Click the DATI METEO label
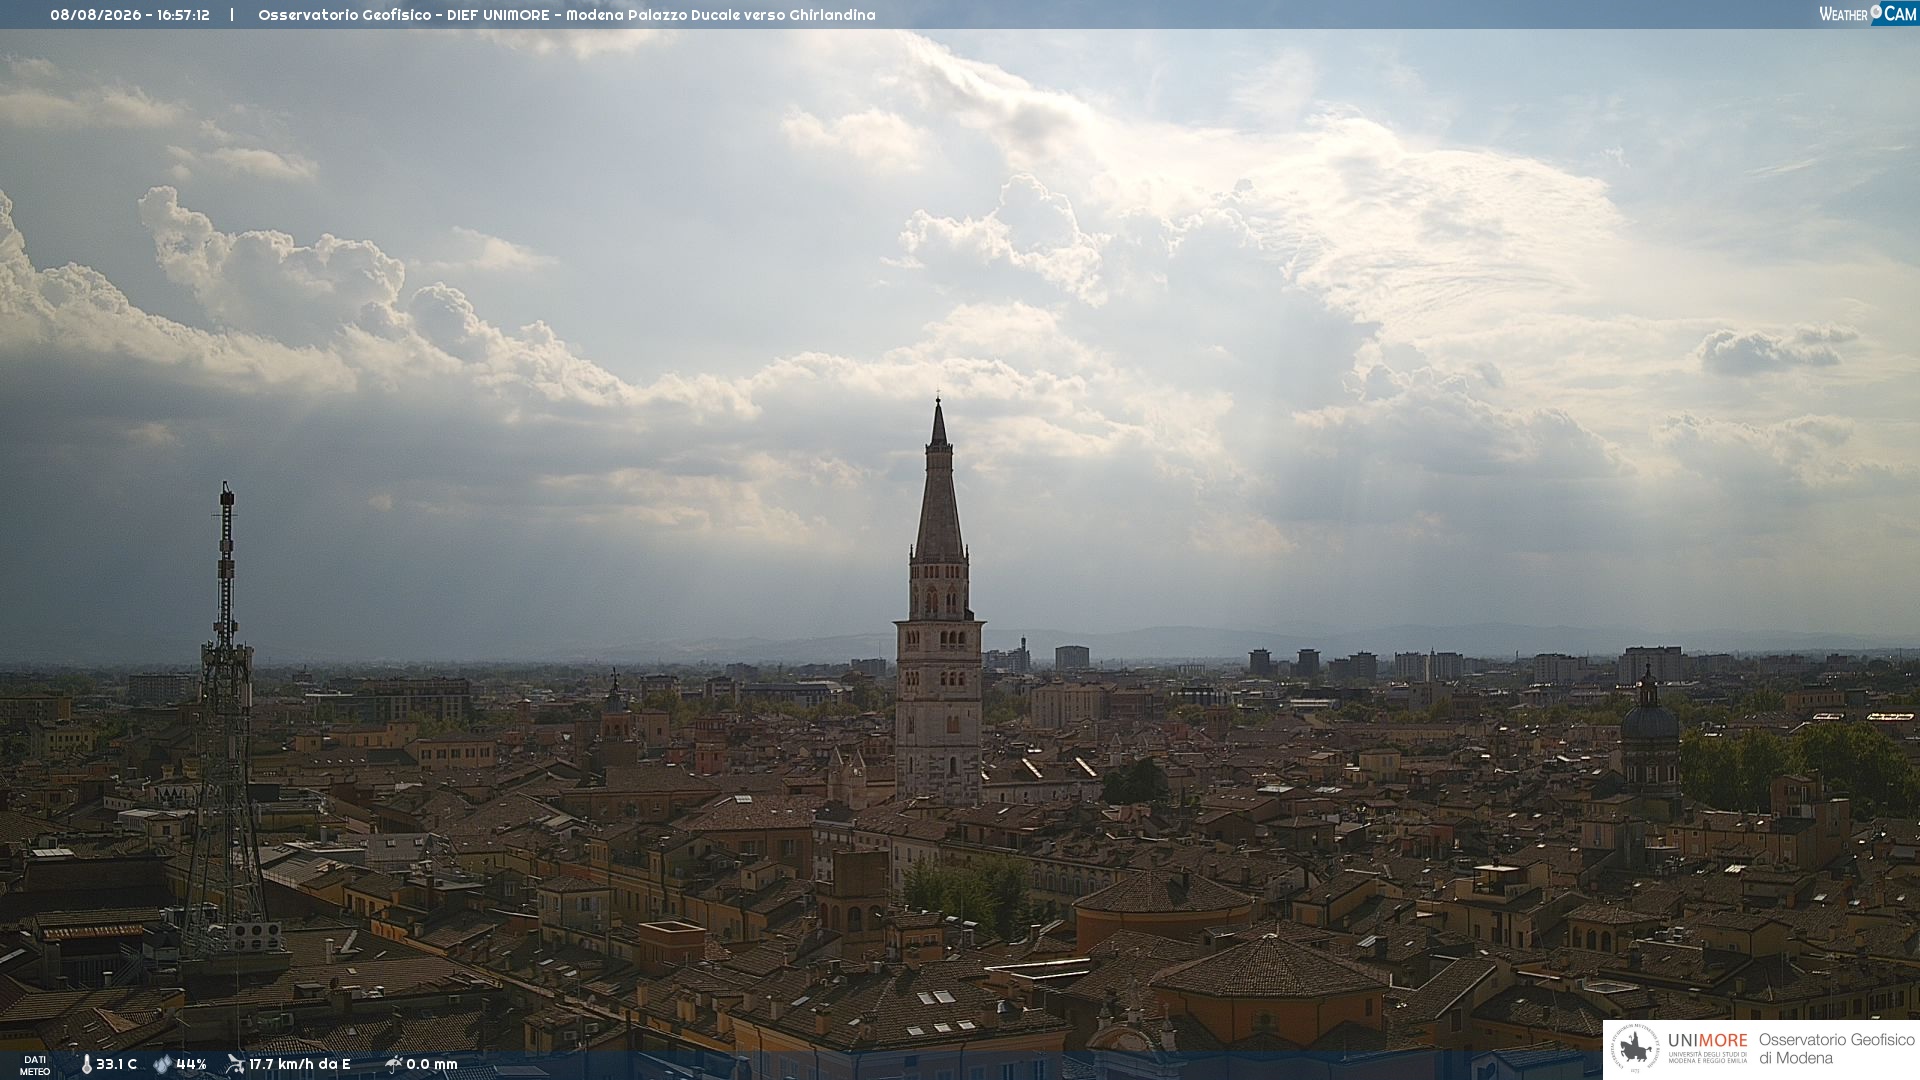This screenshot has height=1080, width=1920. pos(35,1066)
